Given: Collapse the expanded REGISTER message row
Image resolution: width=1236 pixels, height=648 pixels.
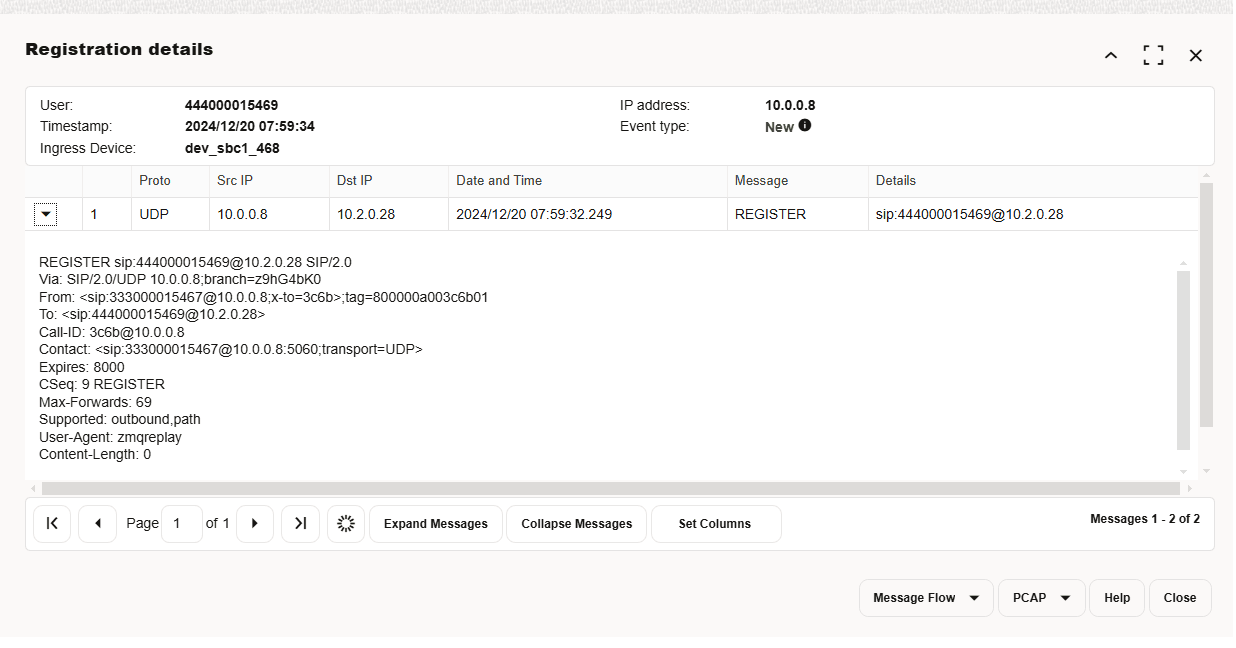Looking at the screenshot, I should coord(45,214).
